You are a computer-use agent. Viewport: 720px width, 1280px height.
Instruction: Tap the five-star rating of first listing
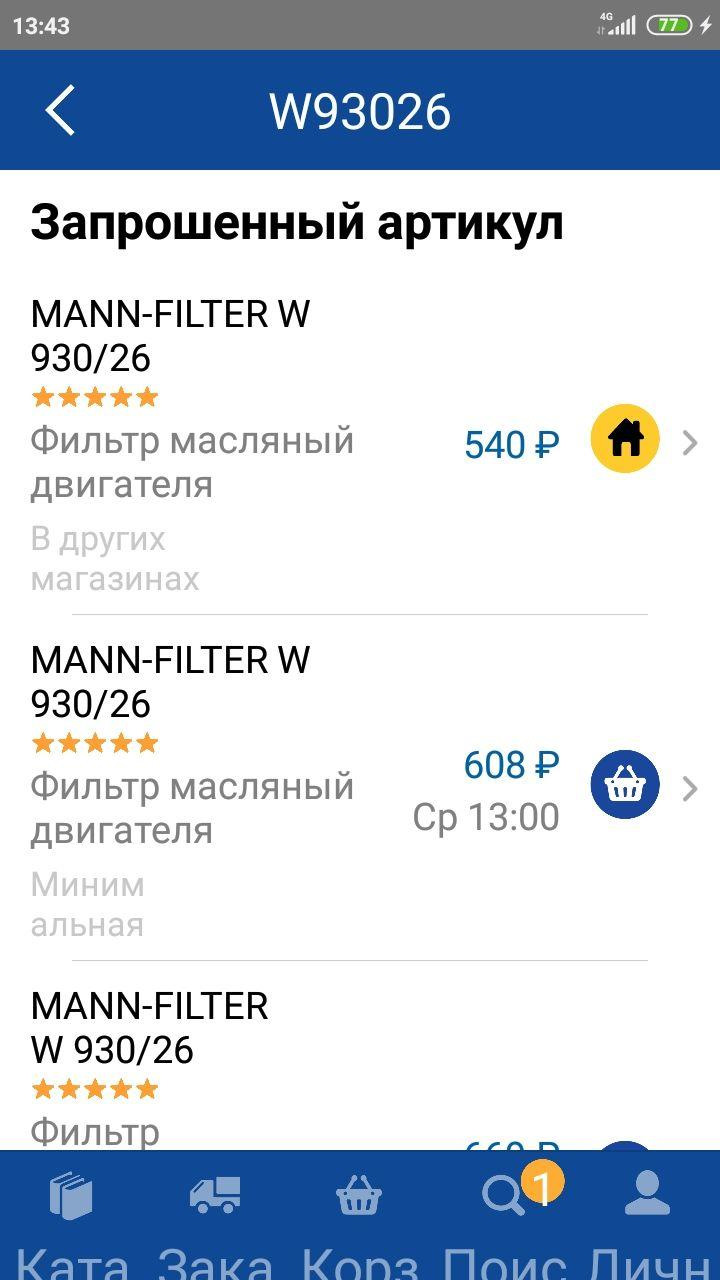coord(95,398)
